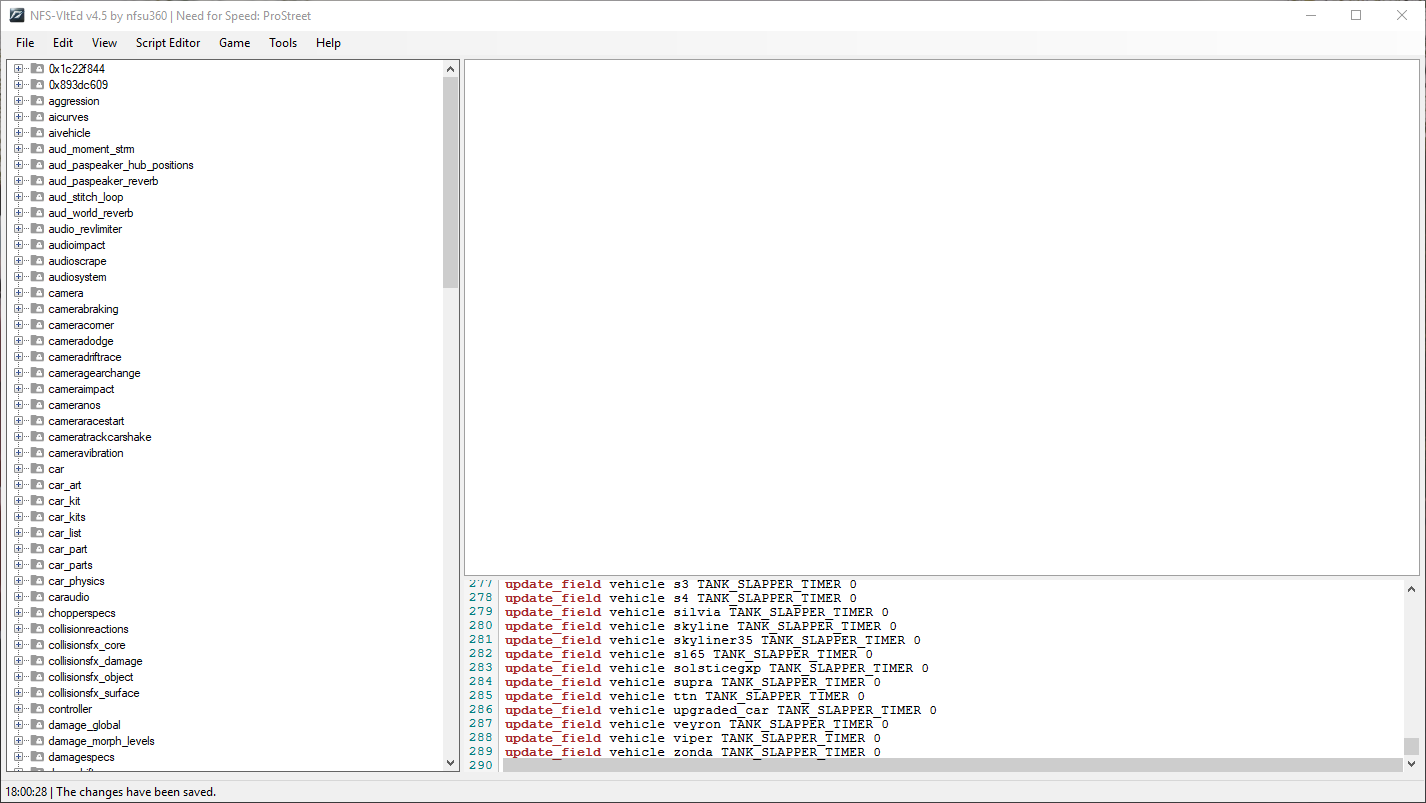The height and width of the screenshot is (803, 1426).
Task: Expand the camera tree node
Action: 18,293
